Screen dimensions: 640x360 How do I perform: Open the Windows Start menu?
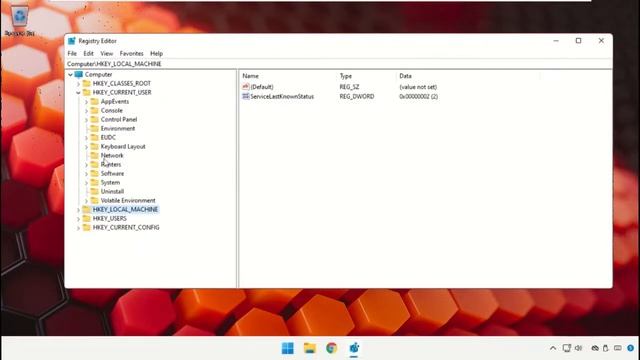pyautogui.click(x=288, y=348)
